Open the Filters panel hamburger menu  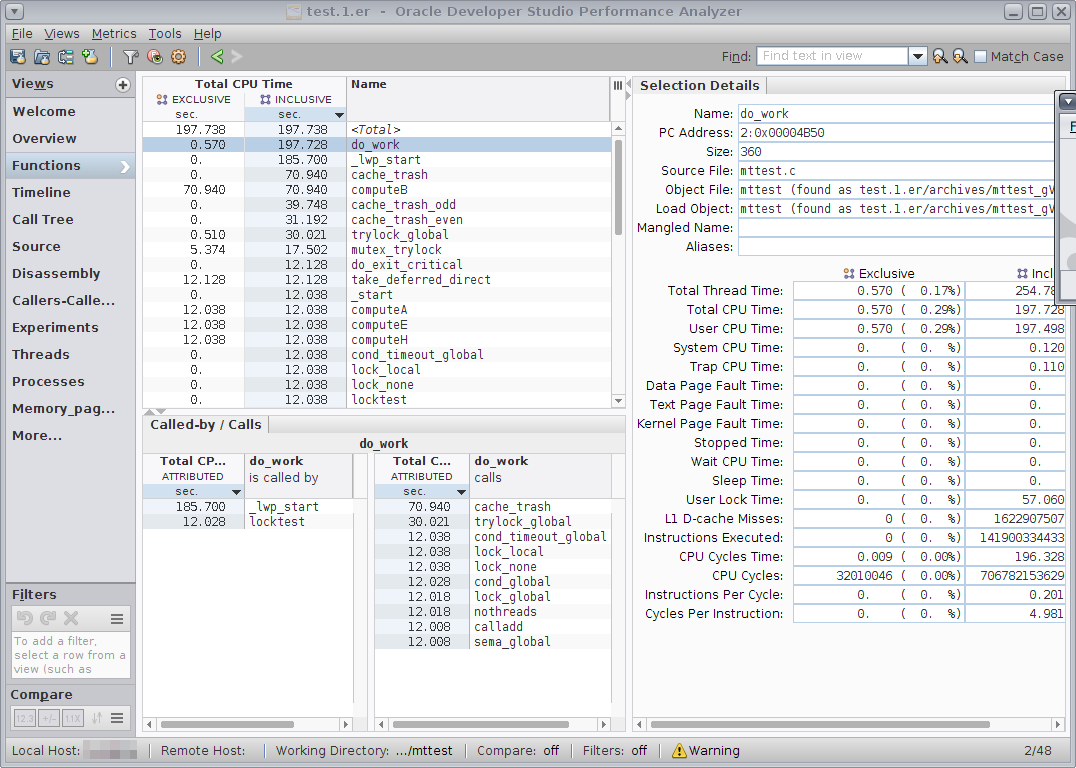117,619
